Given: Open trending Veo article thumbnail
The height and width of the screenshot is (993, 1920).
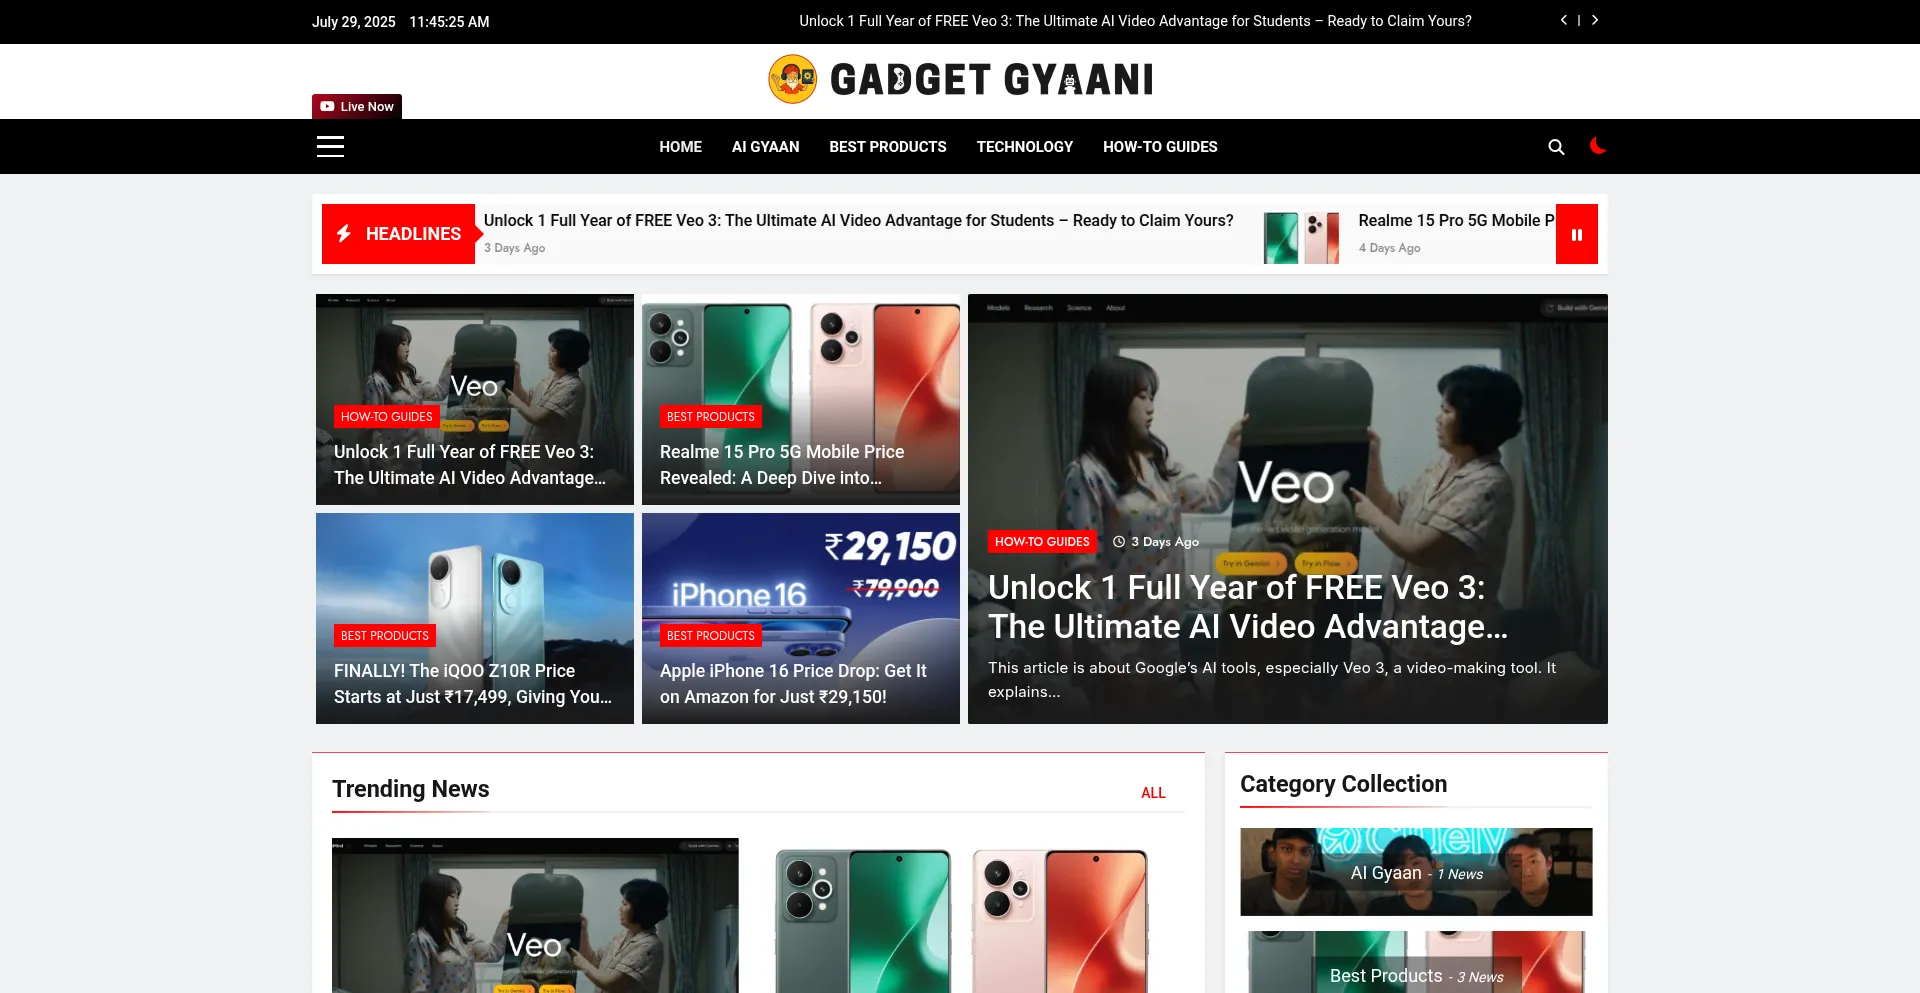Looking at the screenshot, I should tap(535, 915).
